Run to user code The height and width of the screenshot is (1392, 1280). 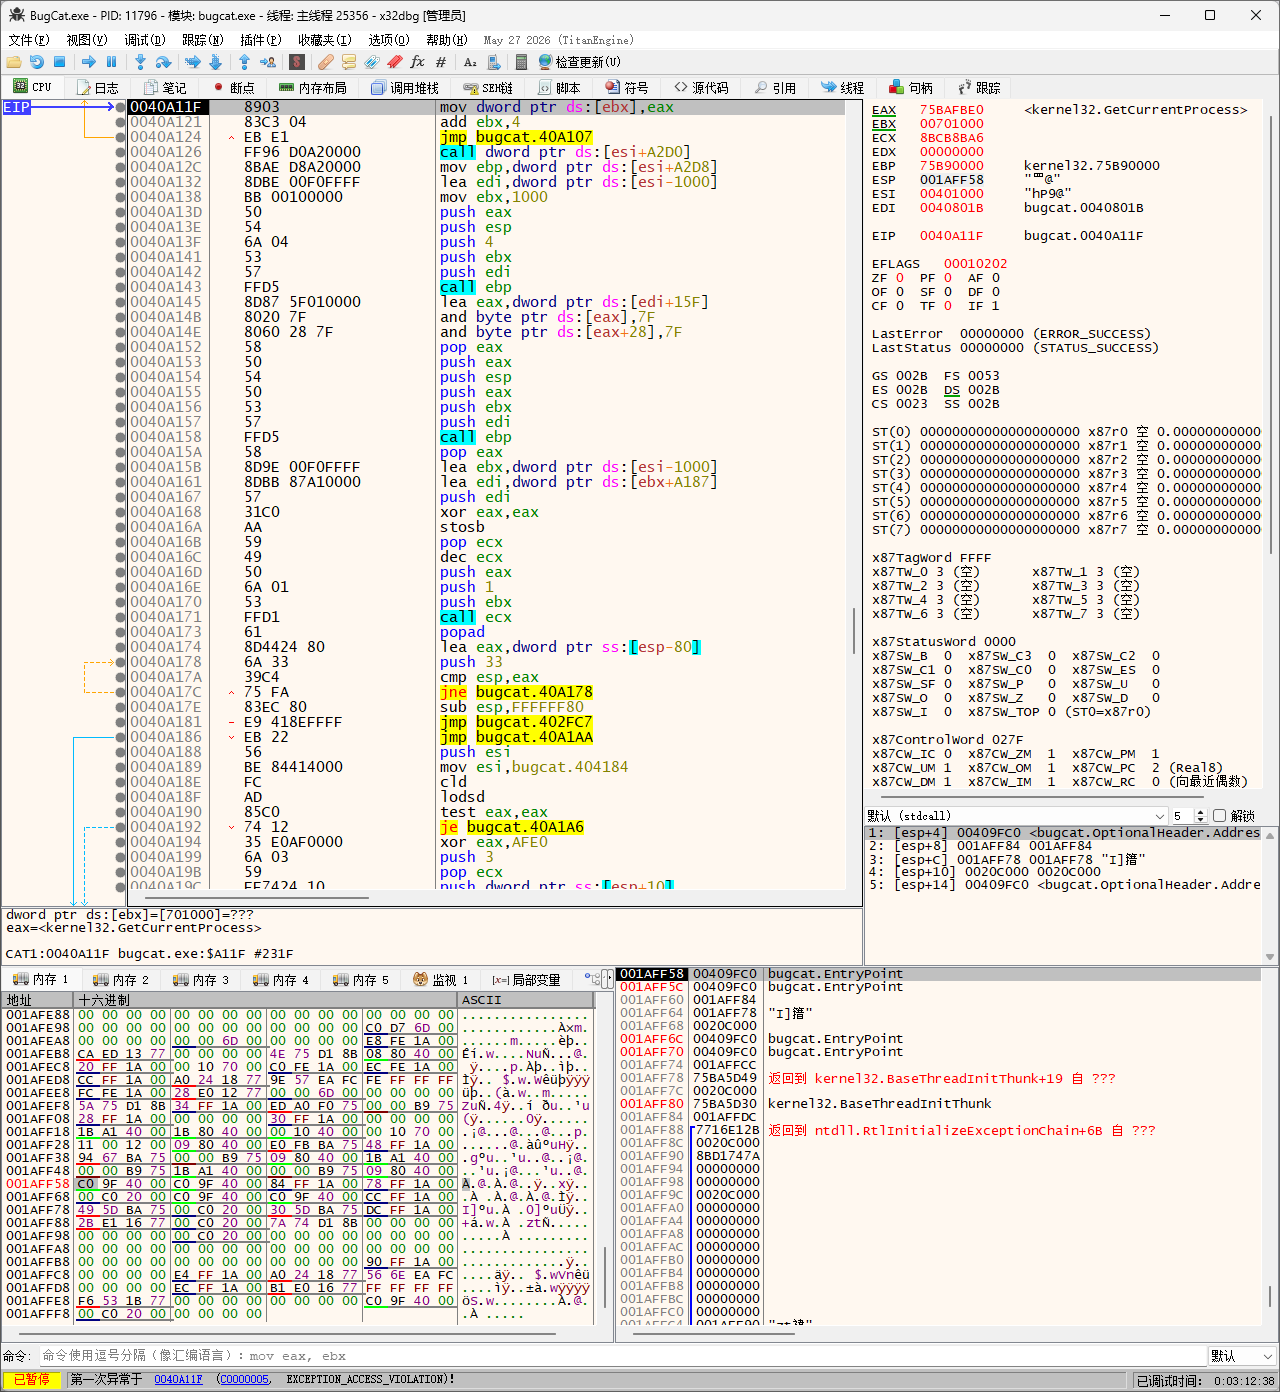266,62
